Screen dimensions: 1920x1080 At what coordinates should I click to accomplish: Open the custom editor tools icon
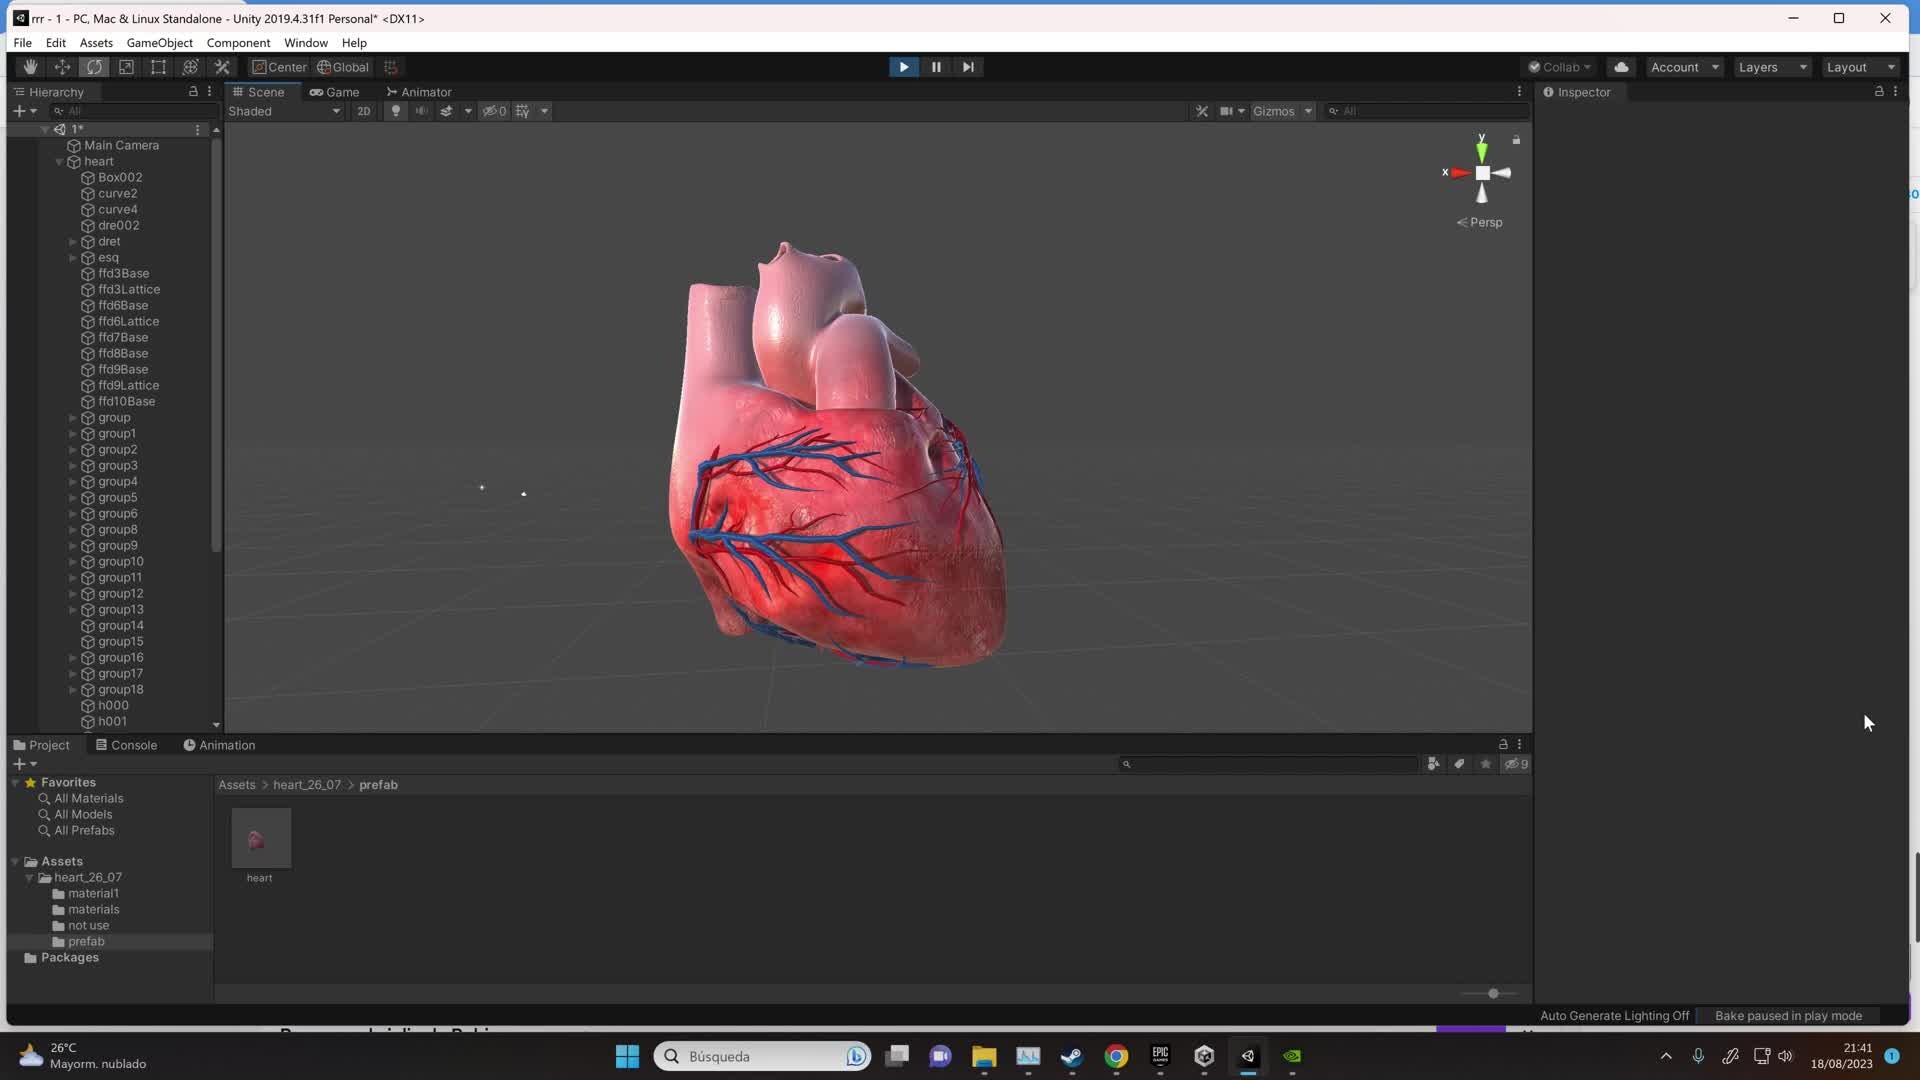222,66
